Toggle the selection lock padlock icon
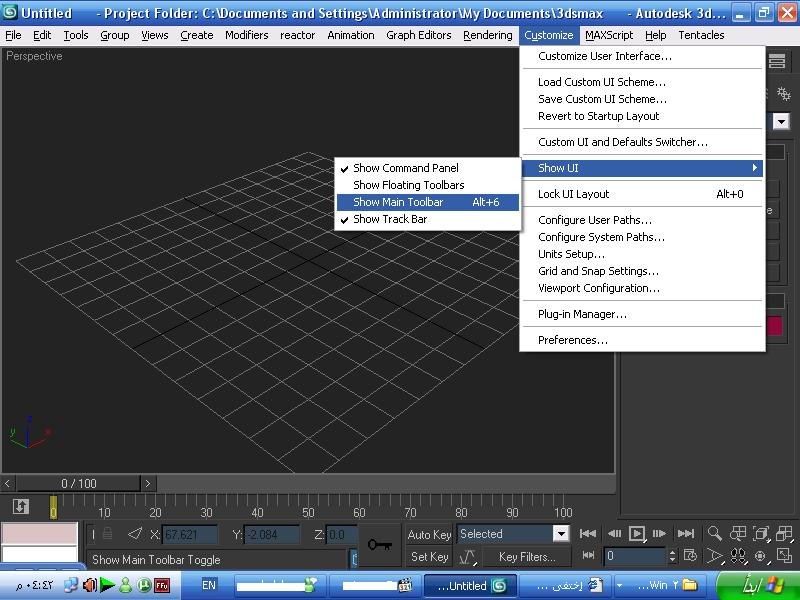800x600 pixels. coord(107,534)
